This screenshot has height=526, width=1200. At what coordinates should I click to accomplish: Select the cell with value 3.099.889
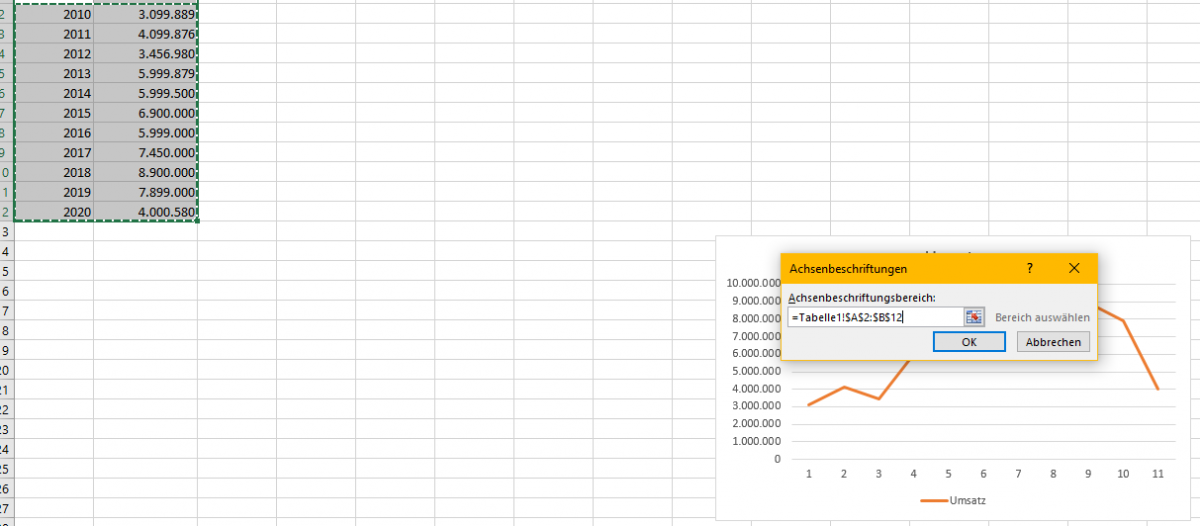[146, 15]
